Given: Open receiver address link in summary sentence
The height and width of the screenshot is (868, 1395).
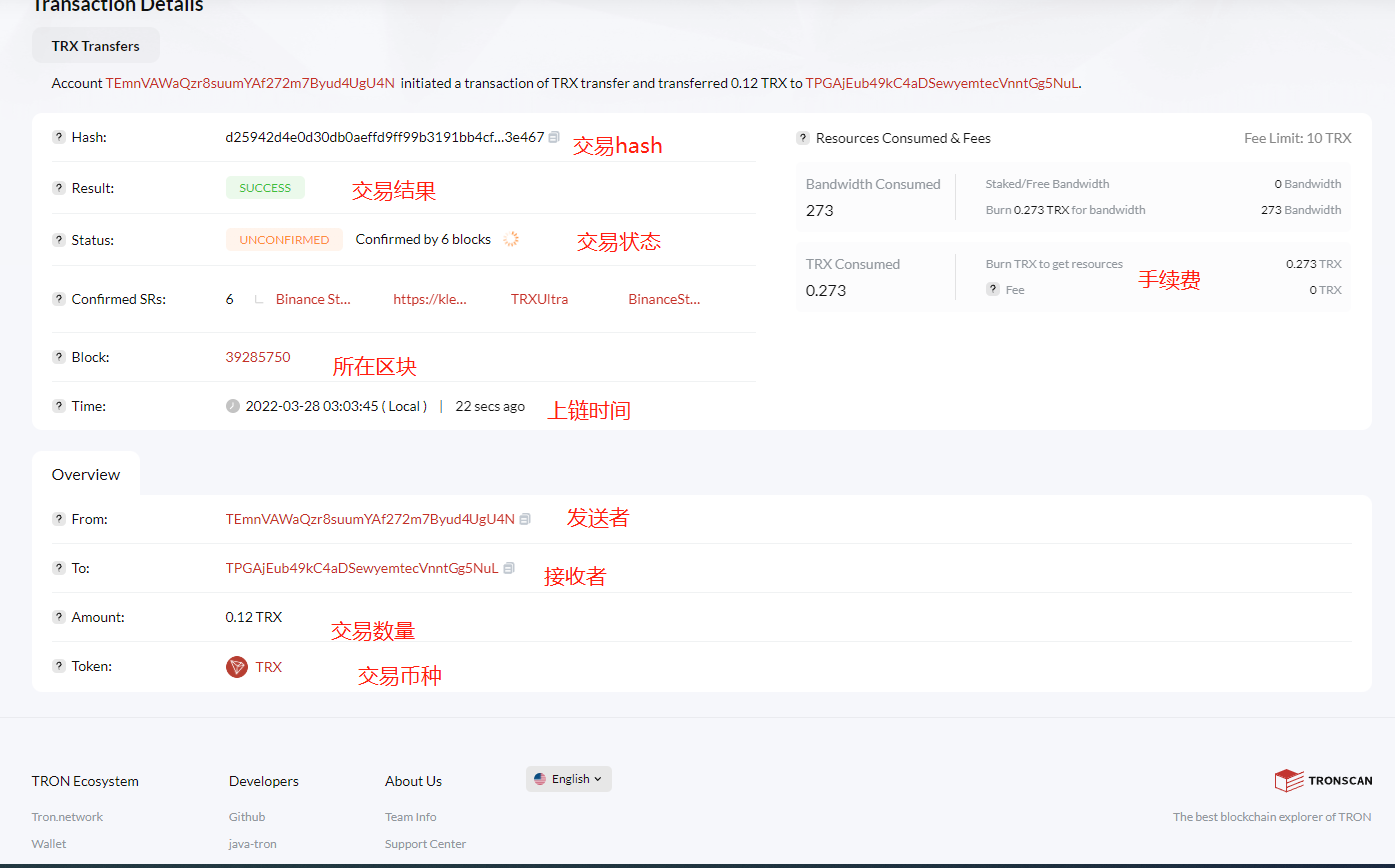Looking at the screenshot, I should (942, 83).
